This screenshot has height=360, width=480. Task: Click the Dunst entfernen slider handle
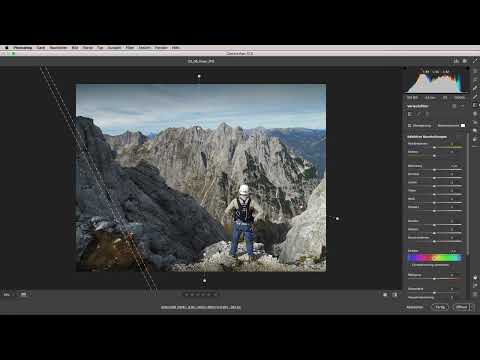[434, 241]
